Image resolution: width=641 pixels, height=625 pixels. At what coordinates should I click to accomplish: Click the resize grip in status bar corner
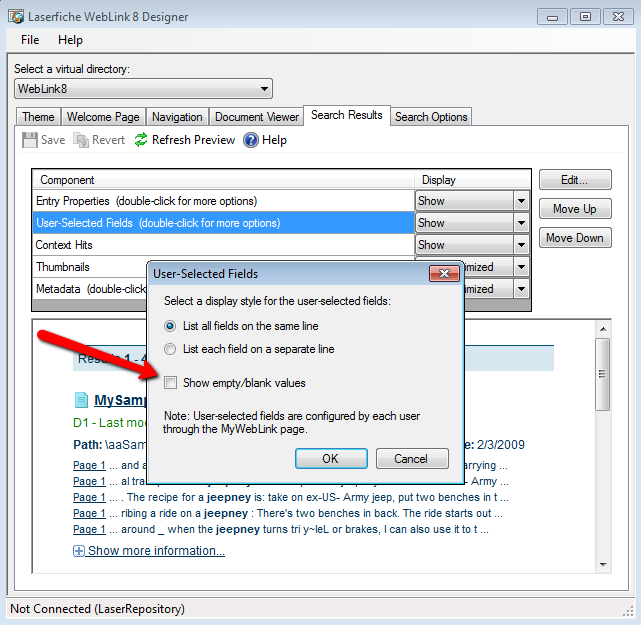click(x=628, y=612)
